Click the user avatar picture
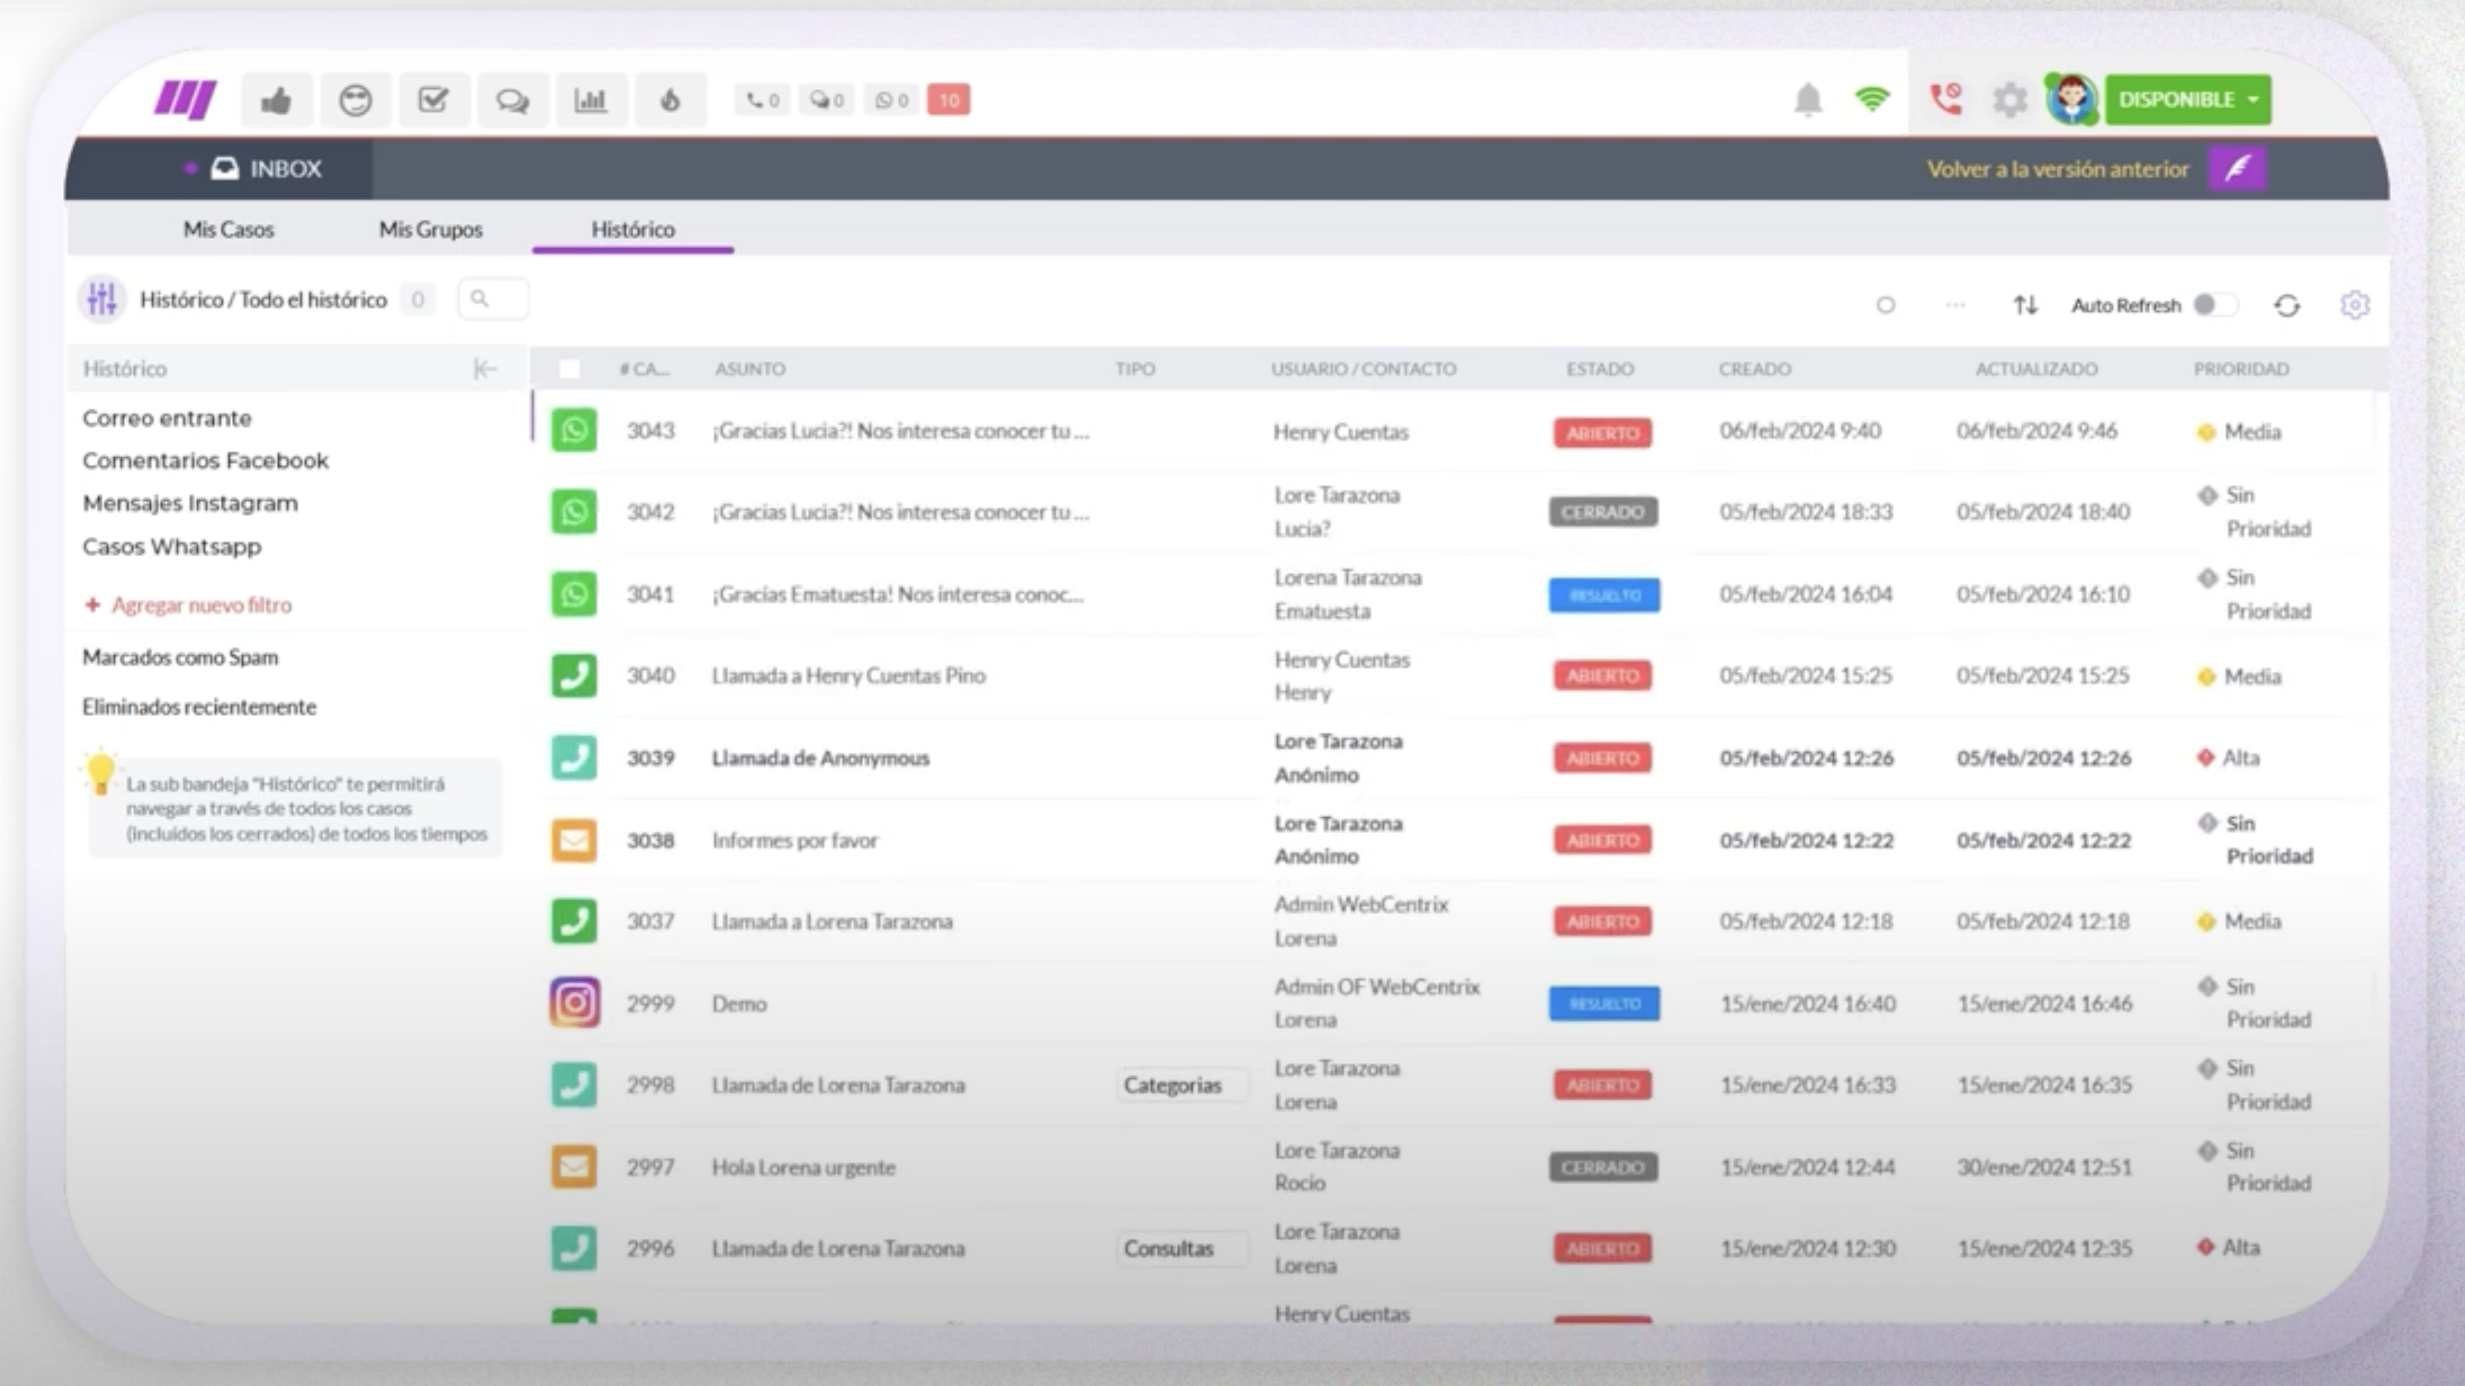 [2072, 100]
